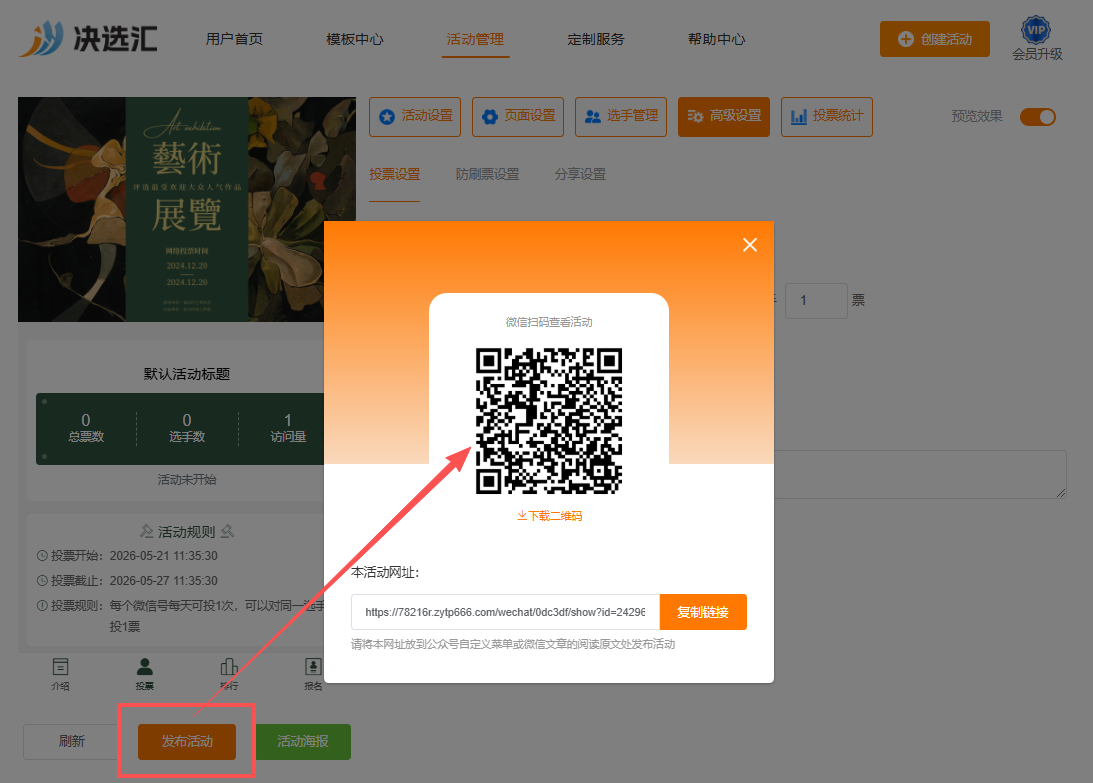Open 排行 ranking icon in preview
Image resolution: width=1093 pixels, height=783 pixels.
pos(229,674)
